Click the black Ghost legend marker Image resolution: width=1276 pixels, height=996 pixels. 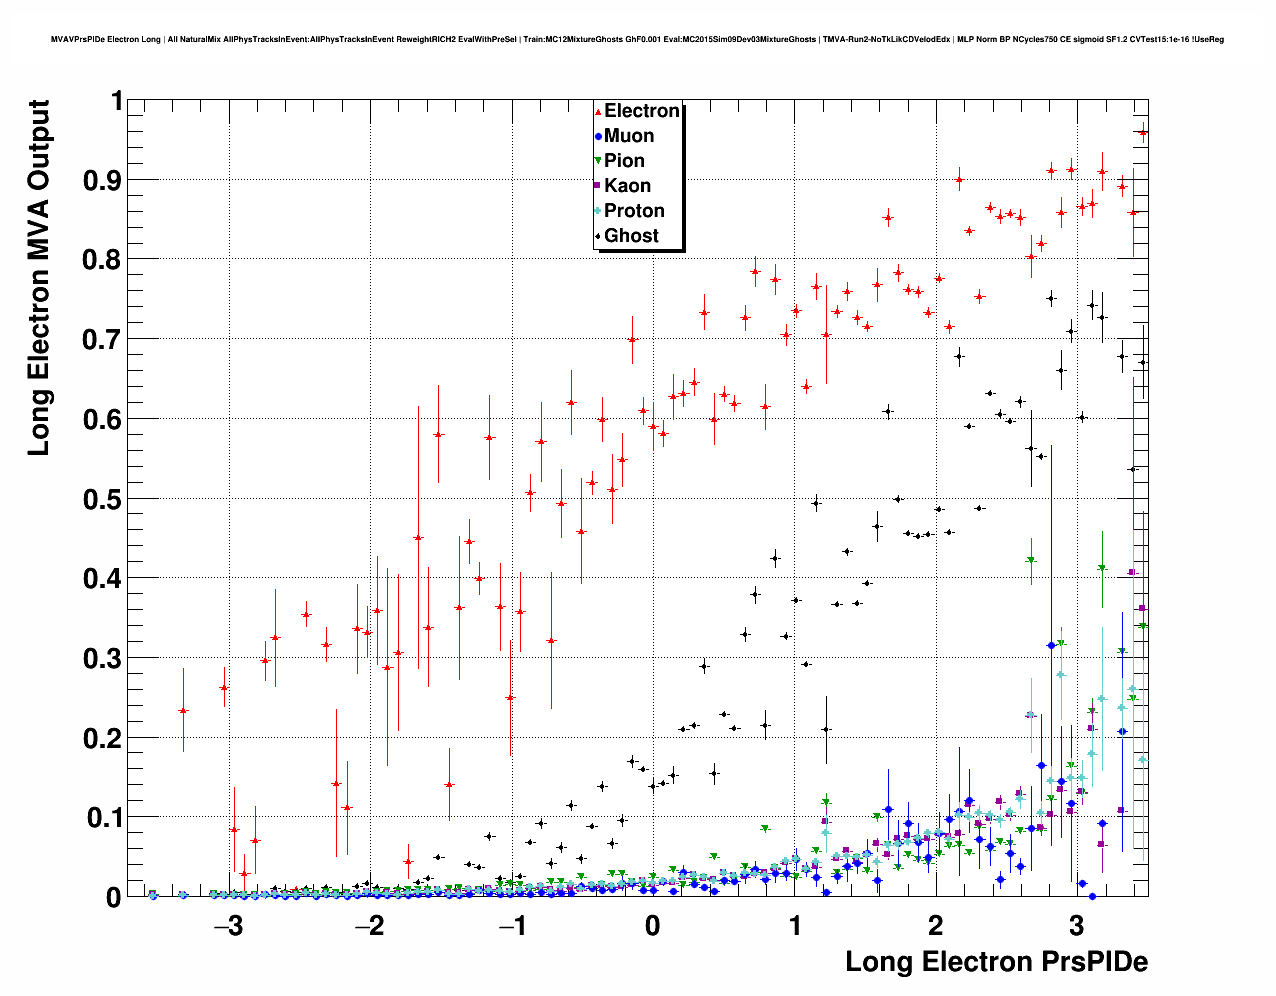point(598,236)
